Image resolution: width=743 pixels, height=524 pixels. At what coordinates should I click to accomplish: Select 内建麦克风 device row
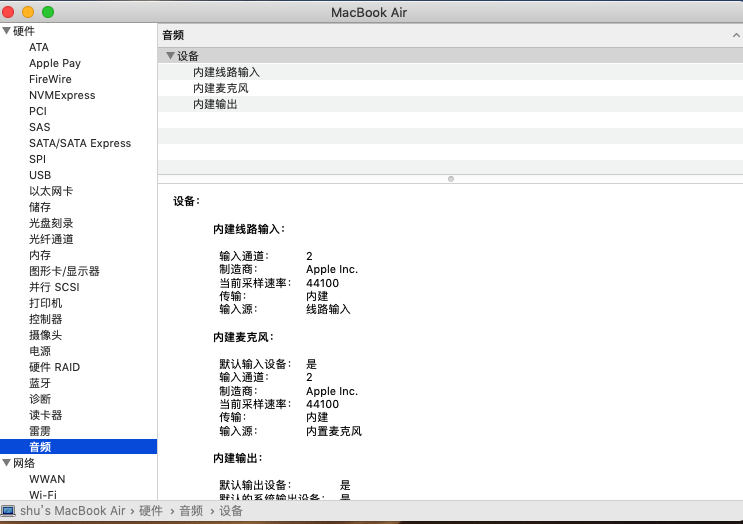point(450,88)
